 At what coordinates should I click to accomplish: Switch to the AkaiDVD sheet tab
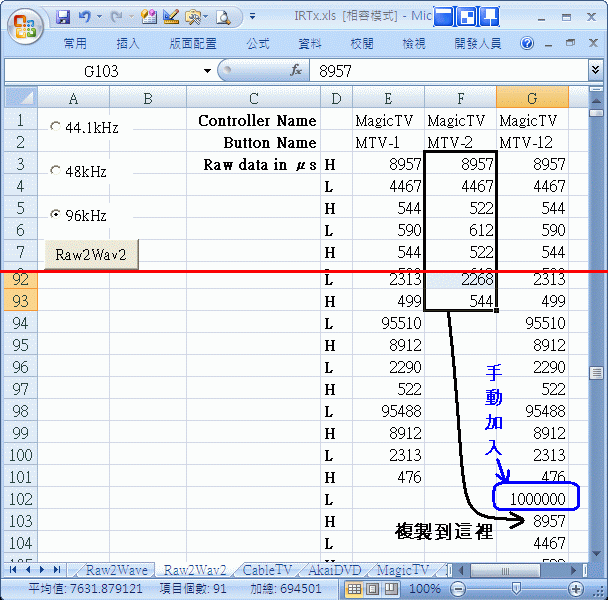coord(335,570)
